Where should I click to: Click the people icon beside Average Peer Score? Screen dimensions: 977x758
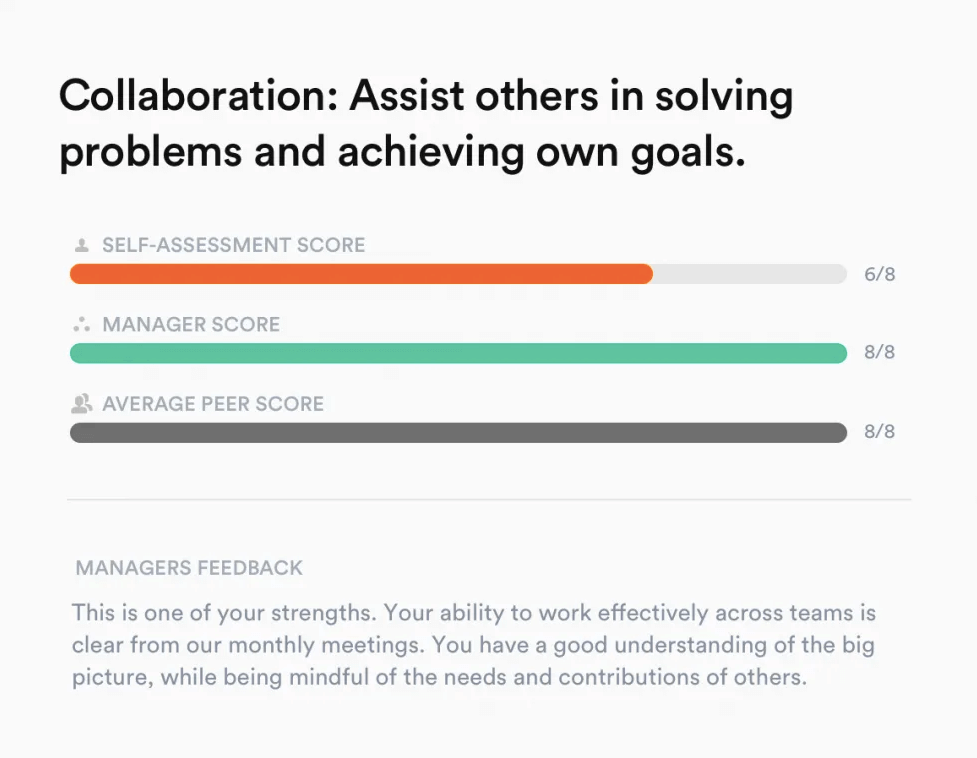tap(82, 404)
